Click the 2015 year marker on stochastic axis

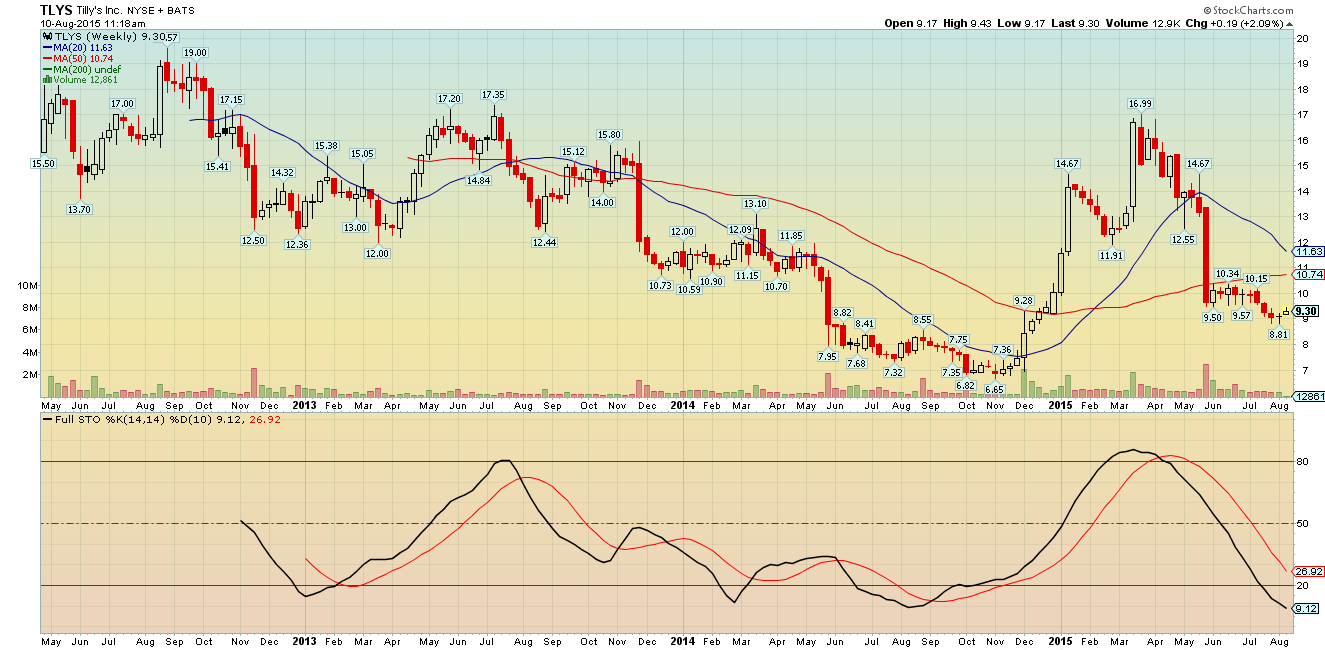(x=1060, y=640)
